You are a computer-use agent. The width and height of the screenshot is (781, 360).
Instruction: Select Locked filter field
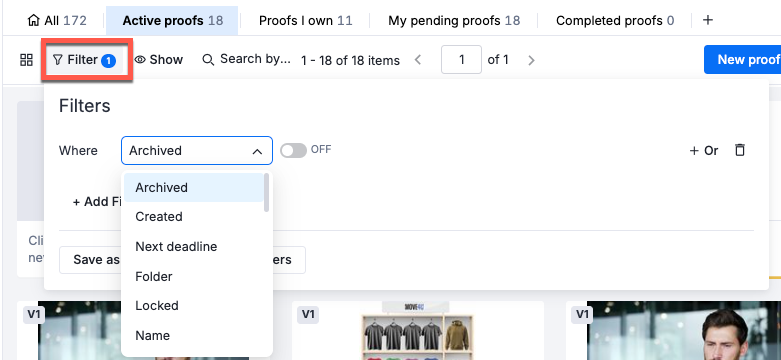click(194, 305)
